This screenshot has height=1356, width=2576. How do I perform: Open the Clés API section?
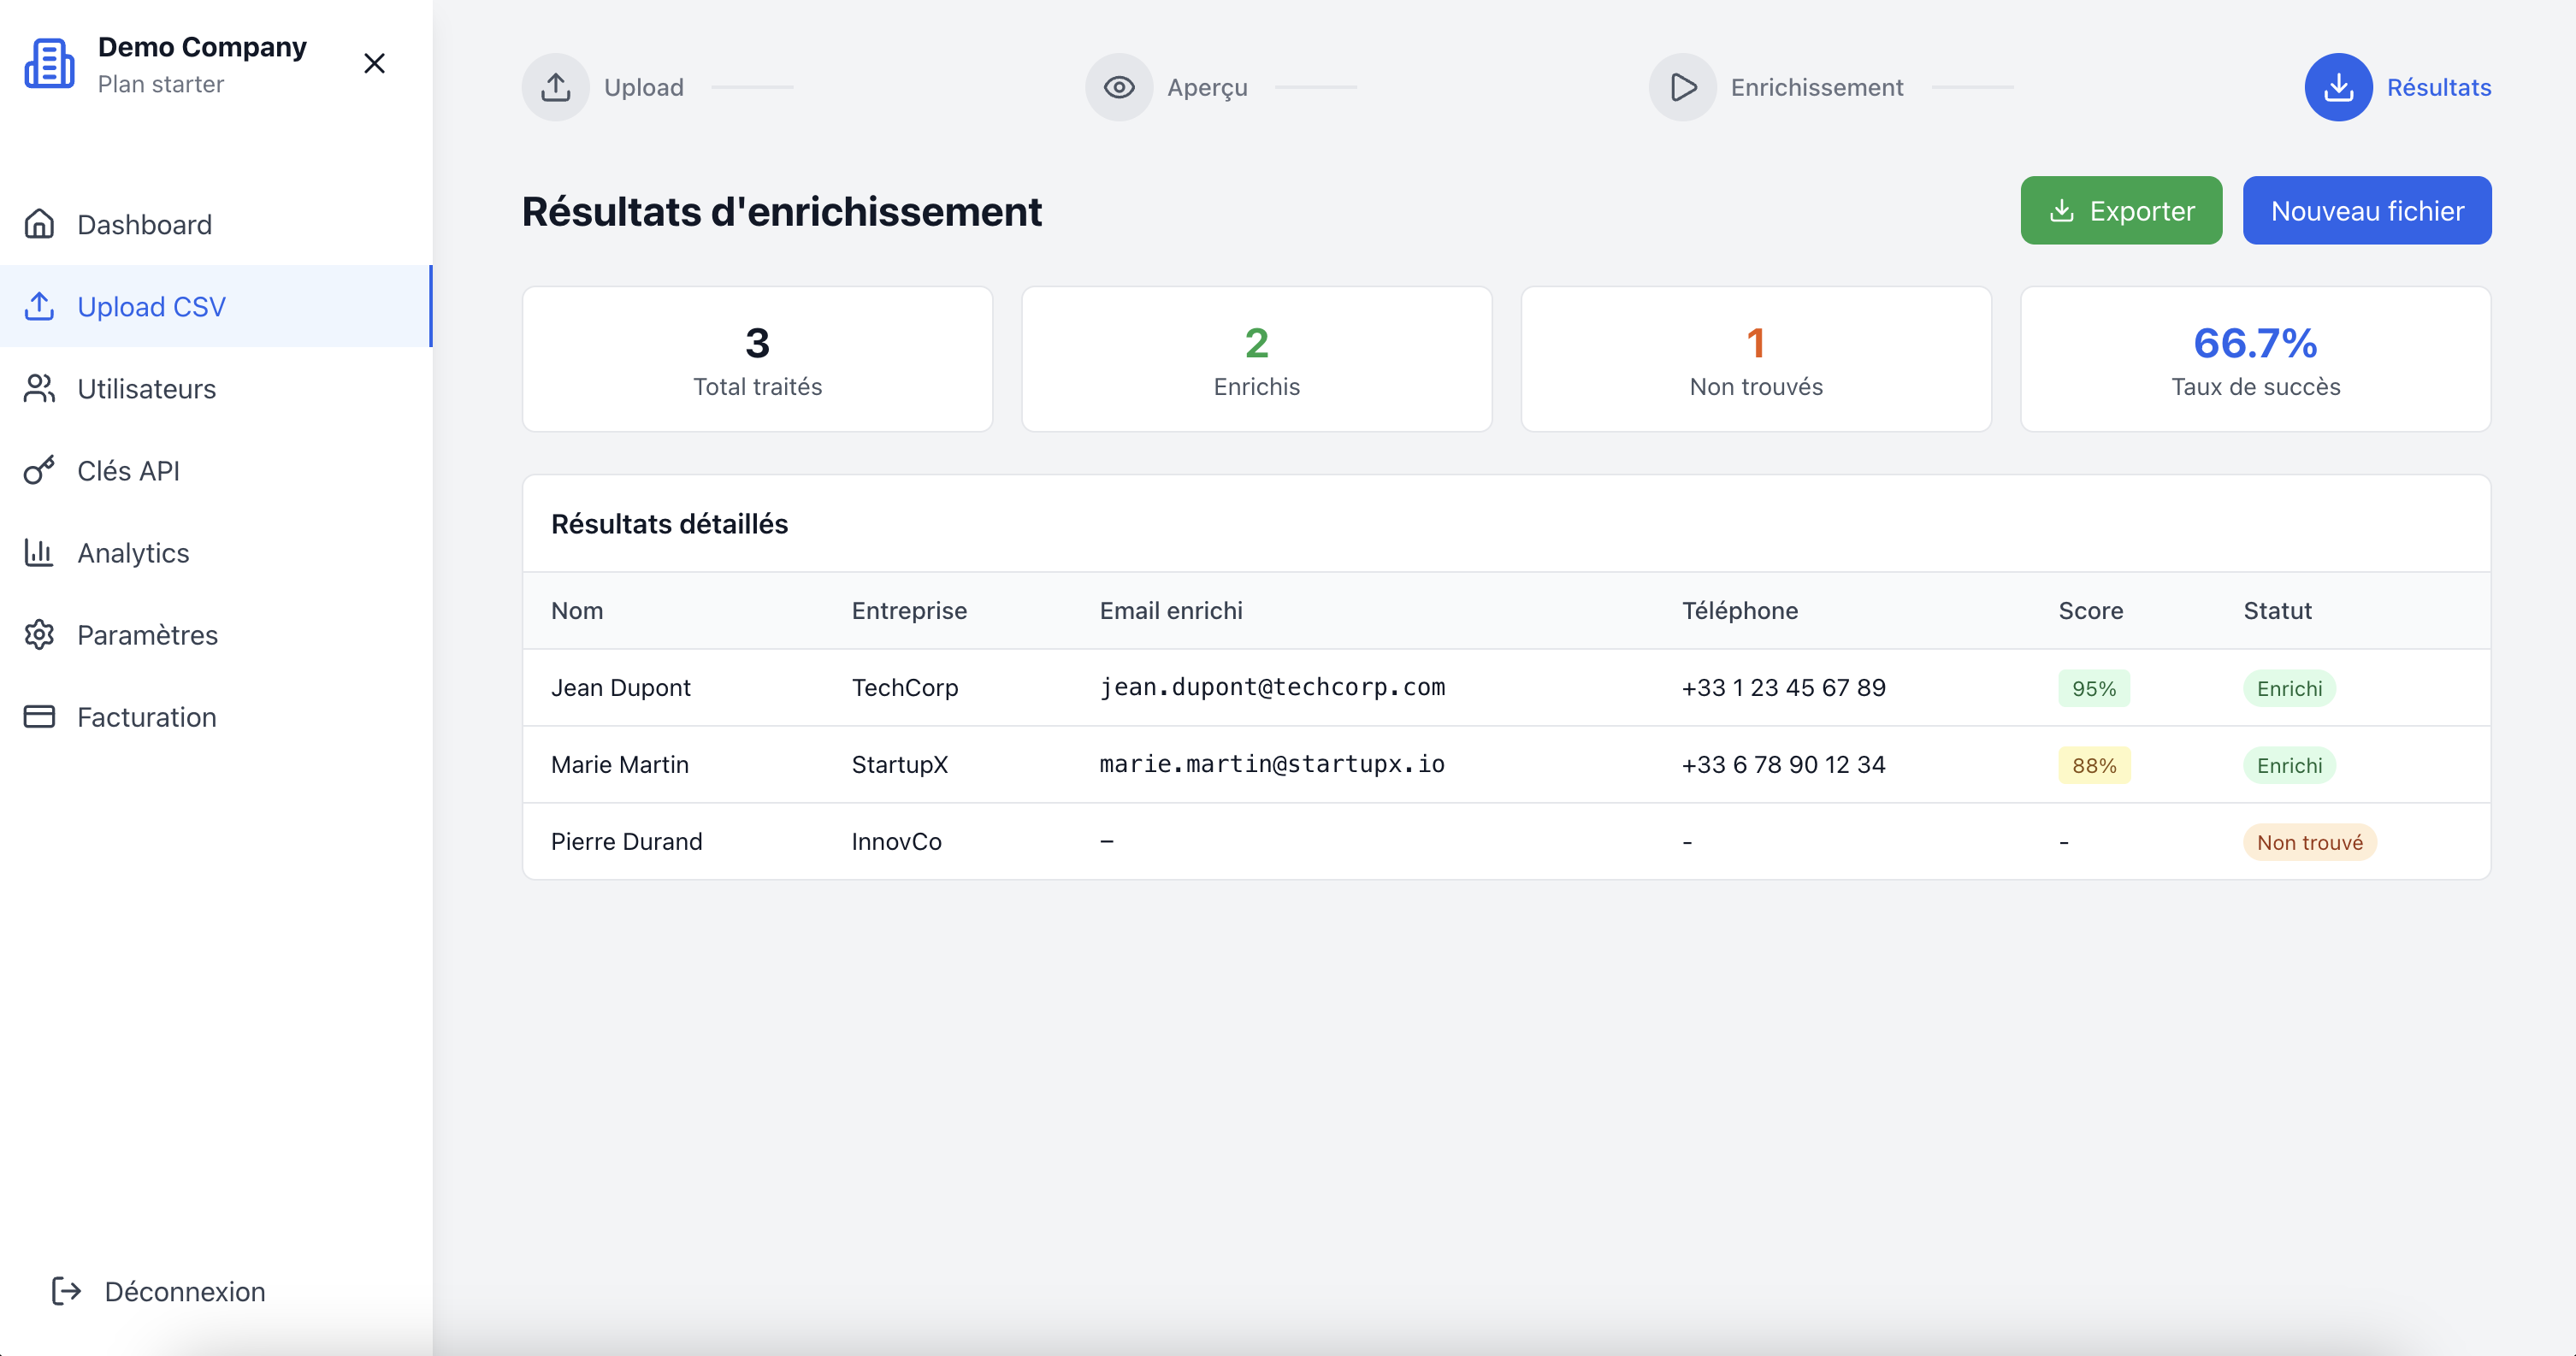tap(128, 470)
